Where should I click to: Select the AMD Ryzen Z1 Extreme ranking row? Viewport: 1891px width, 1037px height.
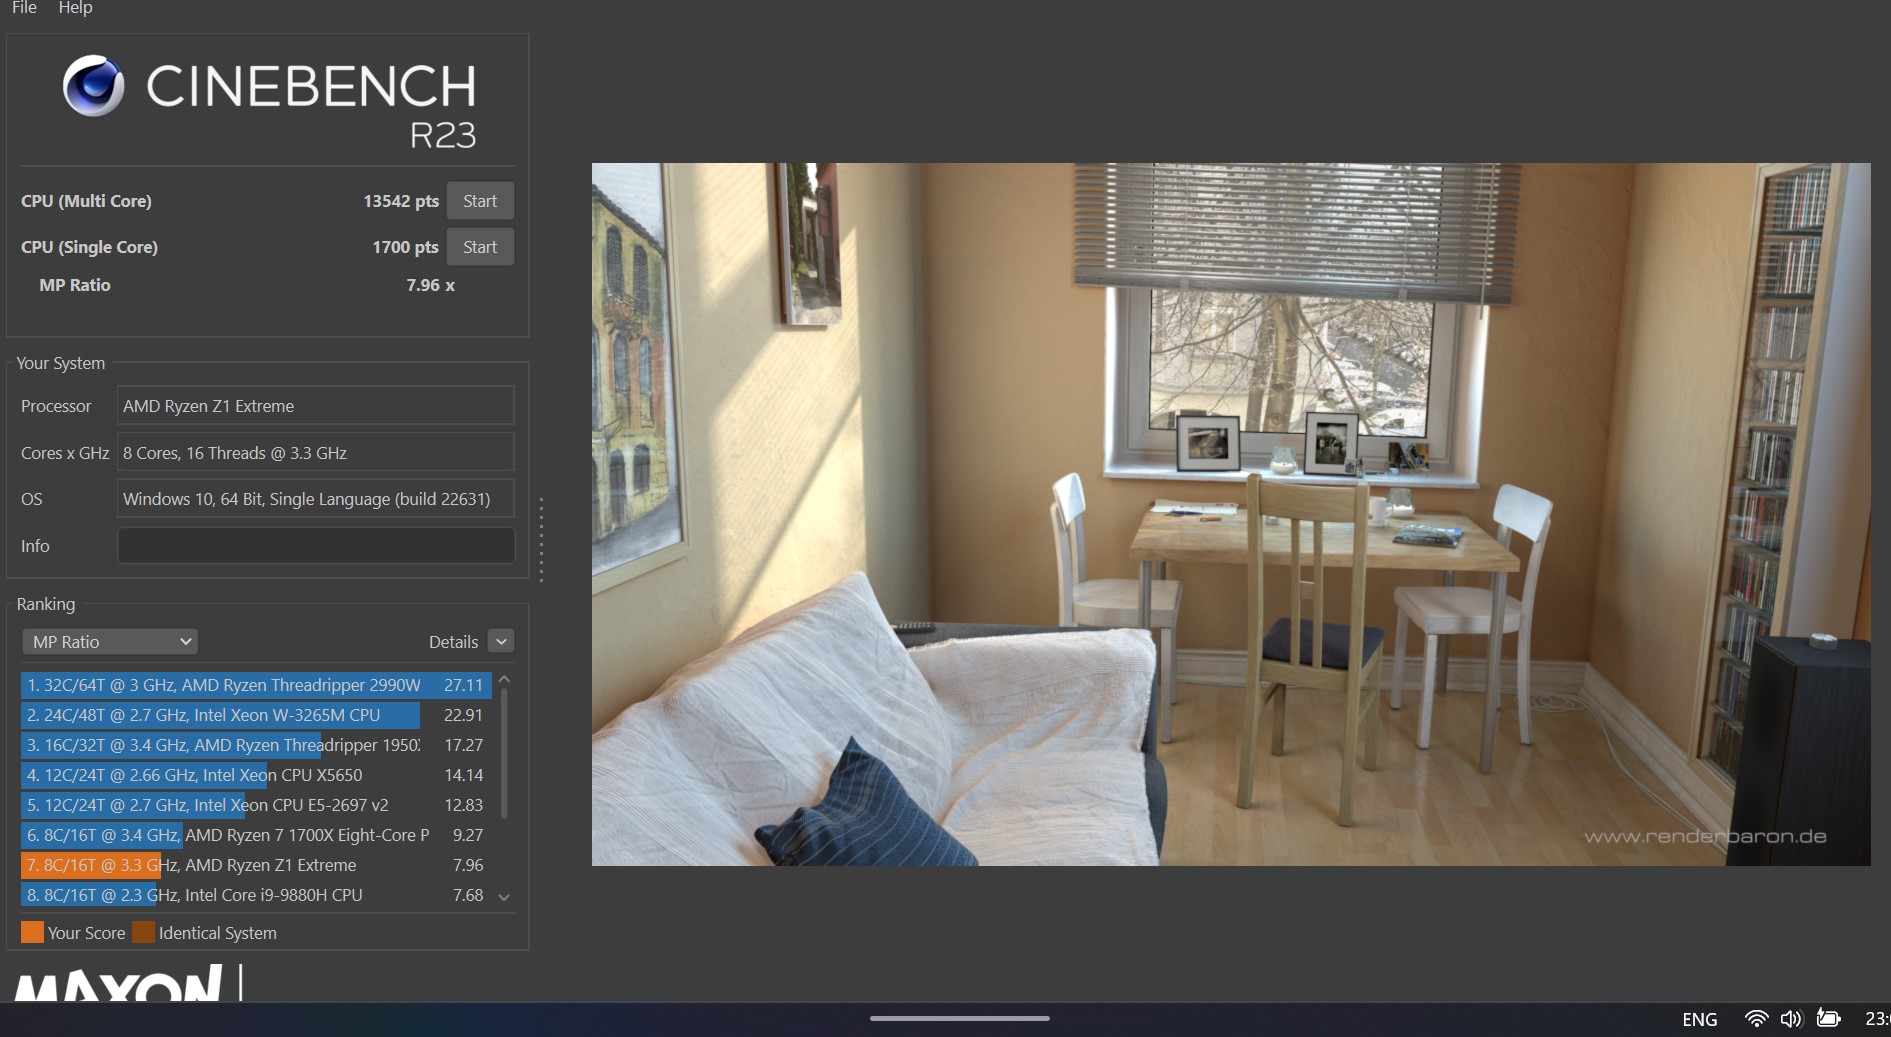point(255,865)
